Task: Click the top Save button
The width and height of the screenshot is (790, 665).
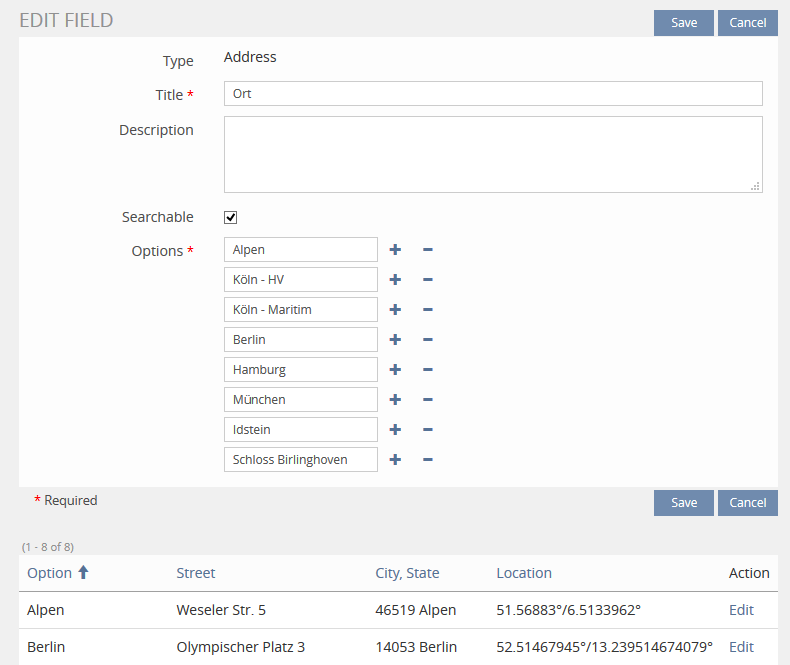Action: [684, 23]
